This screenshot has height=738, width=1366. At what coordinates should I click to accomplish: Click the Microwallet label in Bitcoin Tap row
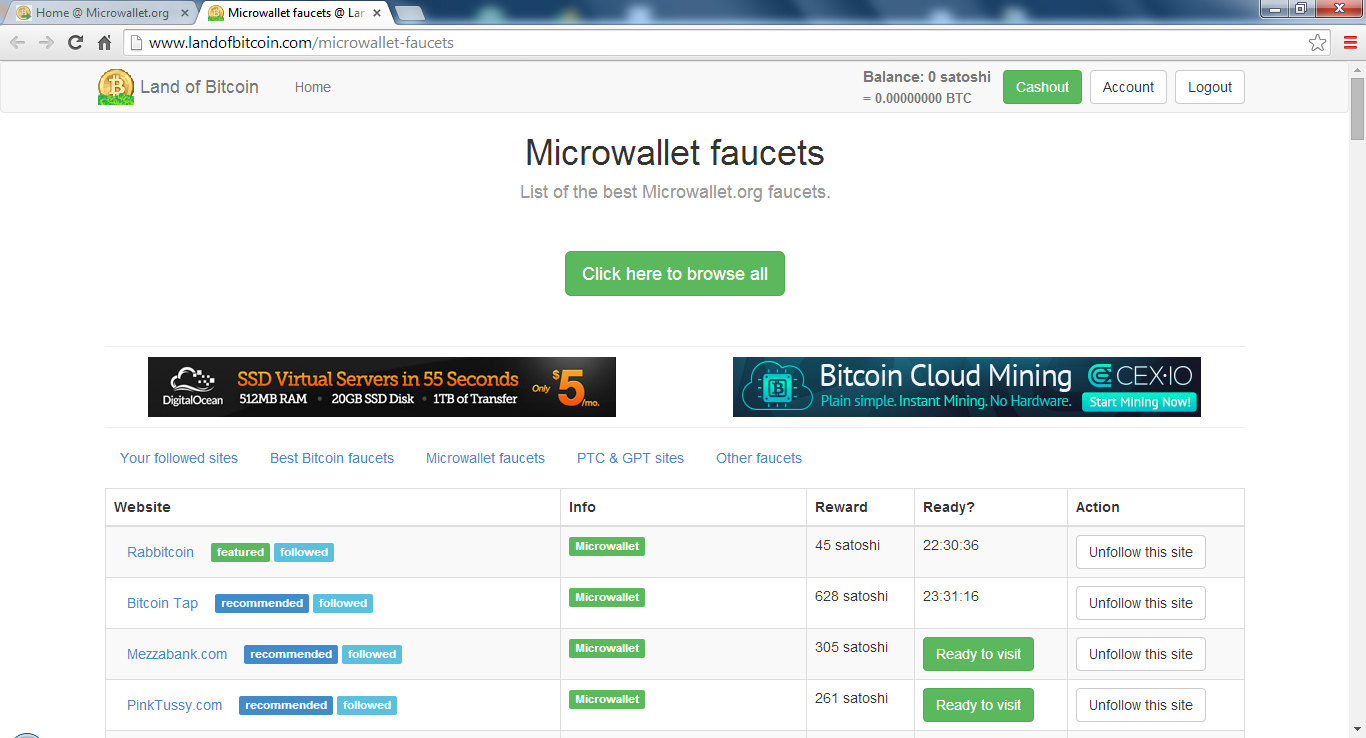coord(607,597)
